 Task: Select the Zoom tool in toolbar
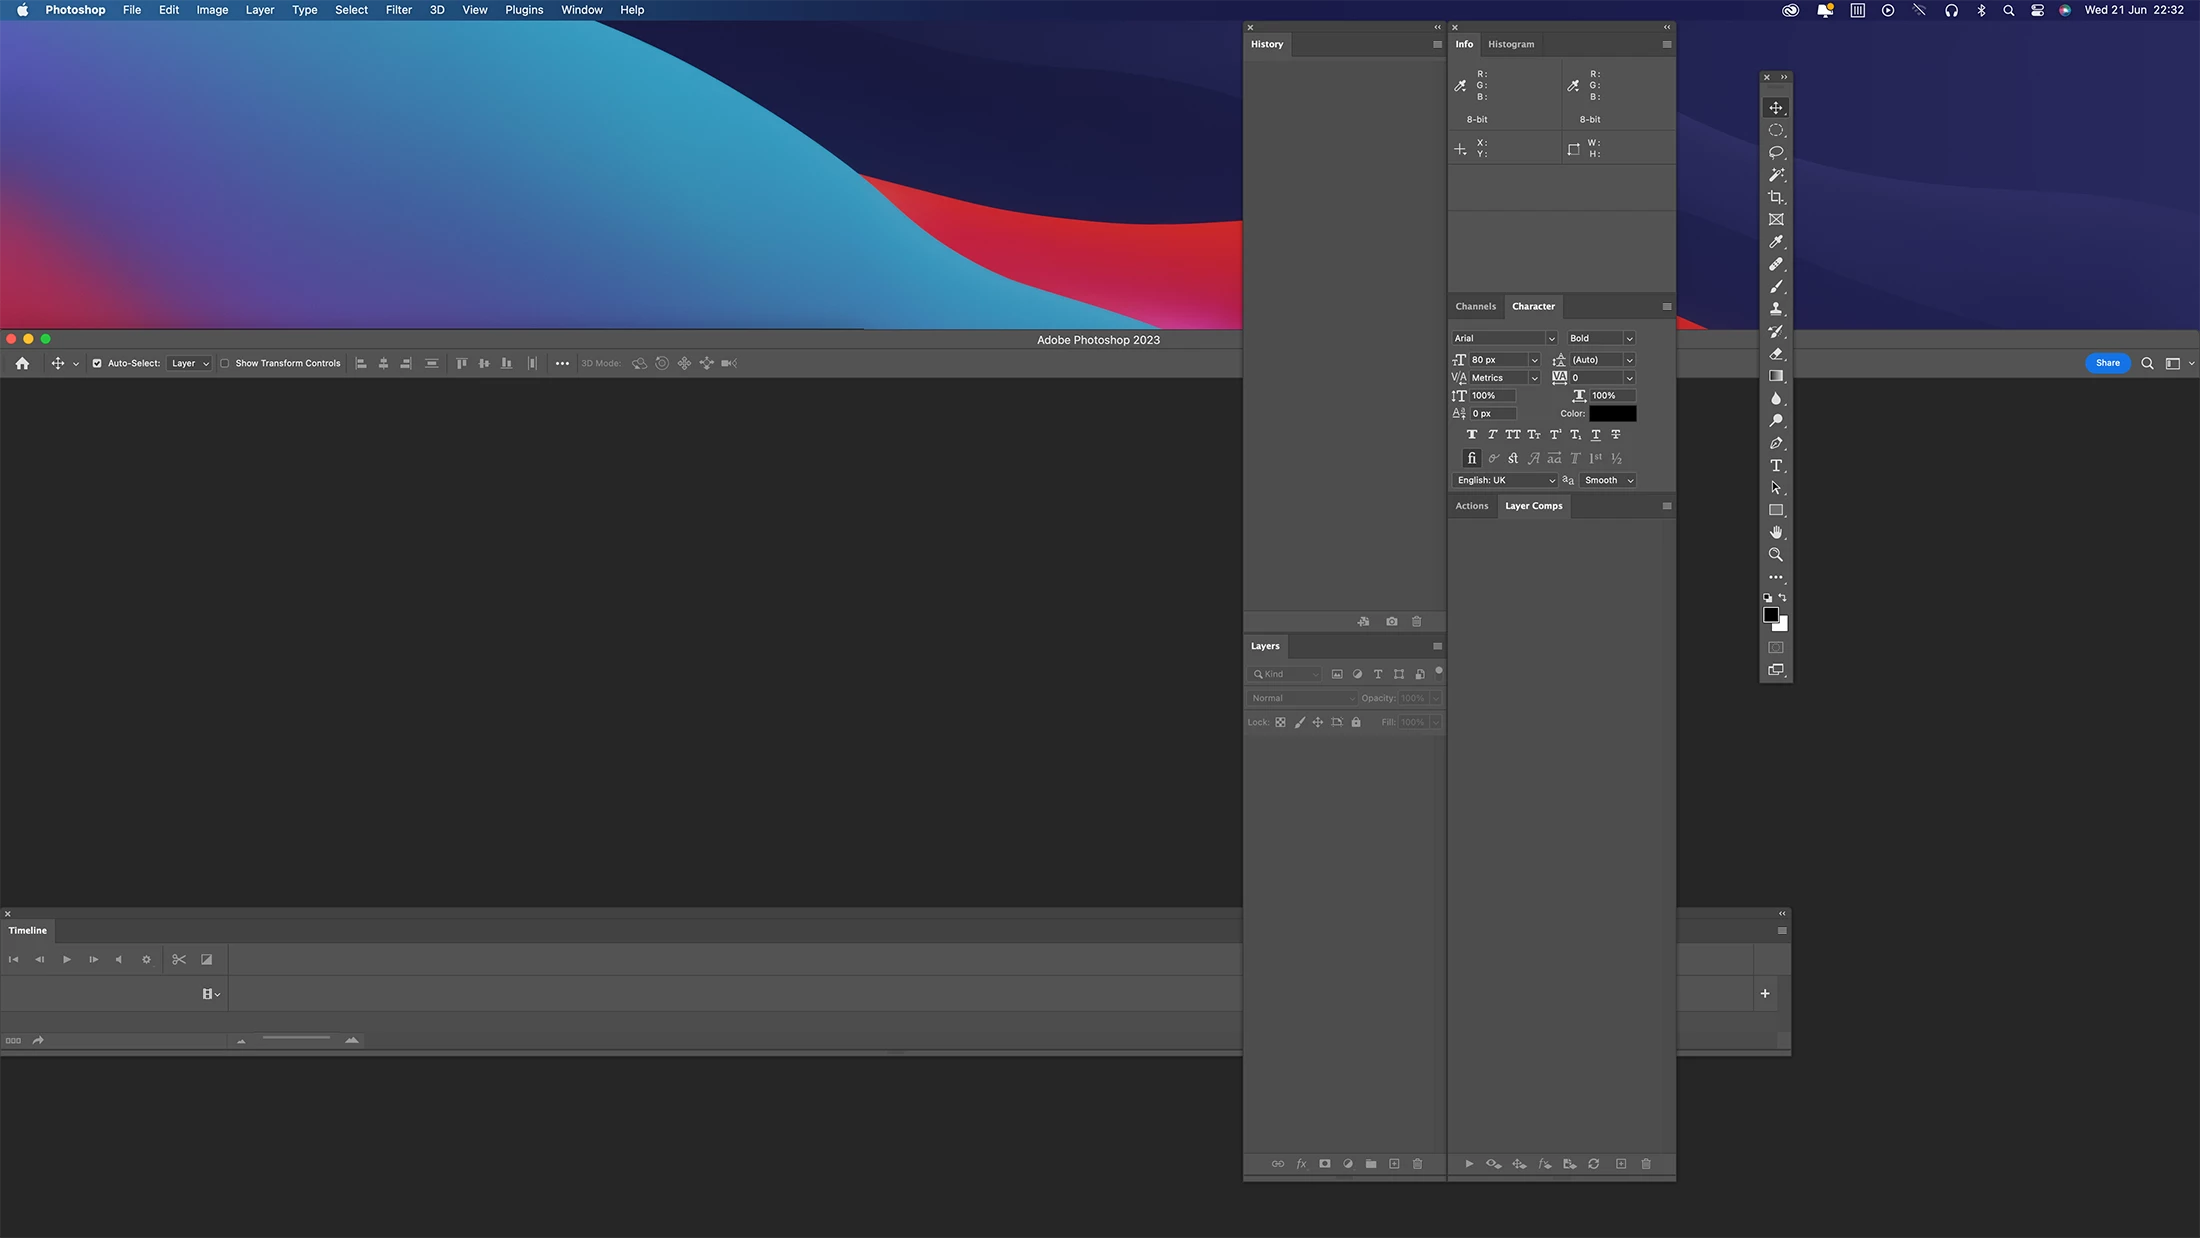click(x=1775, y=555)
